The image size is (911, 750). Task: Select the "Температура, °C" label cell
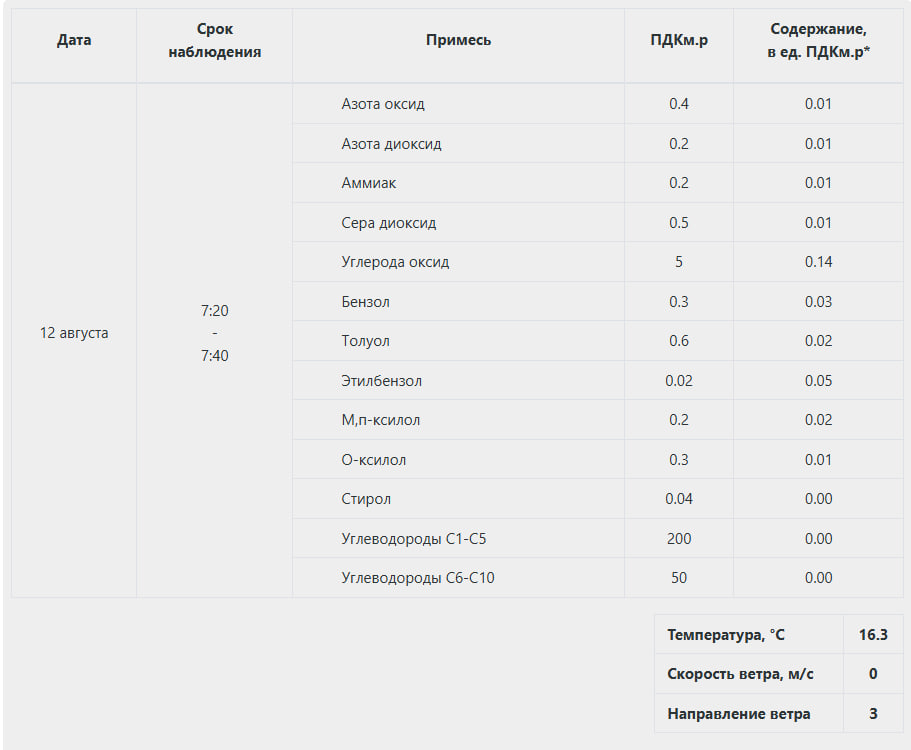click(x=726, y=635)
